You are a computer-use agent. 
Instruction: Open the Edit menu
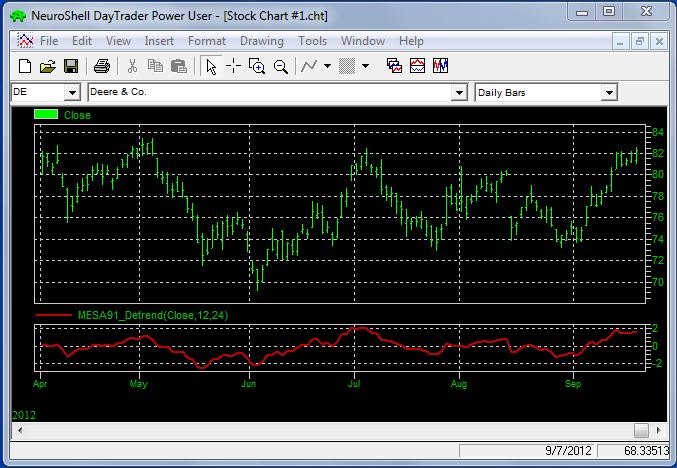tap(82, 41)
